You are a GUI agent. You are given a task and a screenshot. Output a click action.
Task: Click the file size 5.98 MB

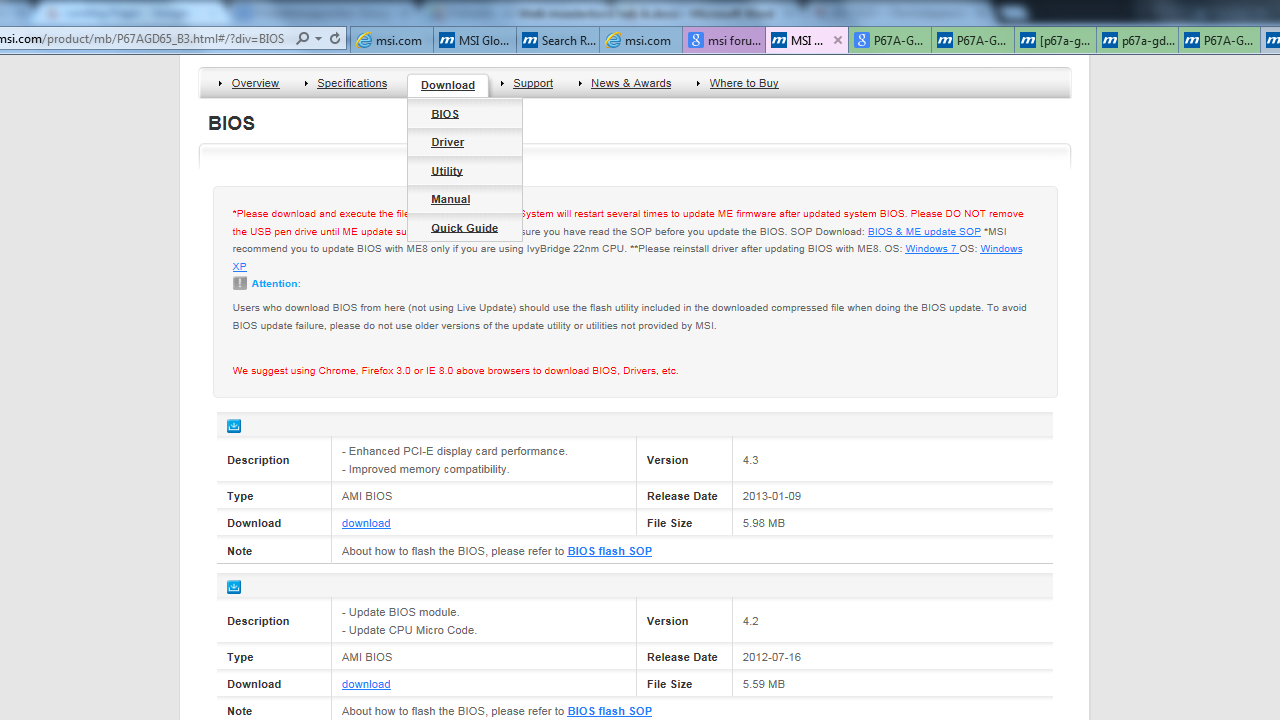(764, 523)
